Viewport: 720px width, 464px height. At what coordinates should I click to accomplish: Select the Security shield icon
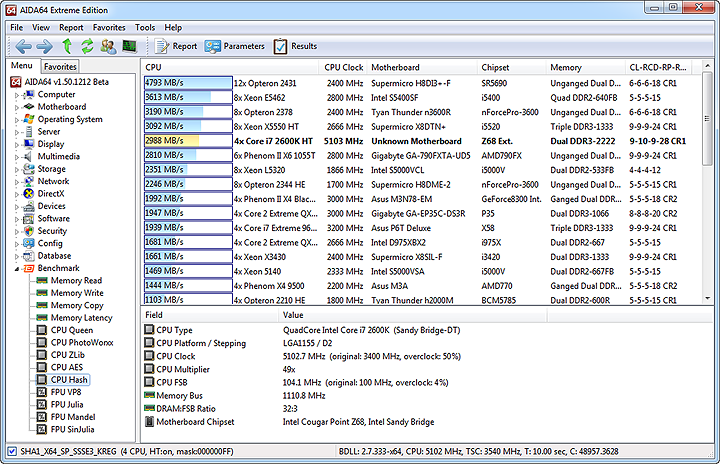(28, 231)
